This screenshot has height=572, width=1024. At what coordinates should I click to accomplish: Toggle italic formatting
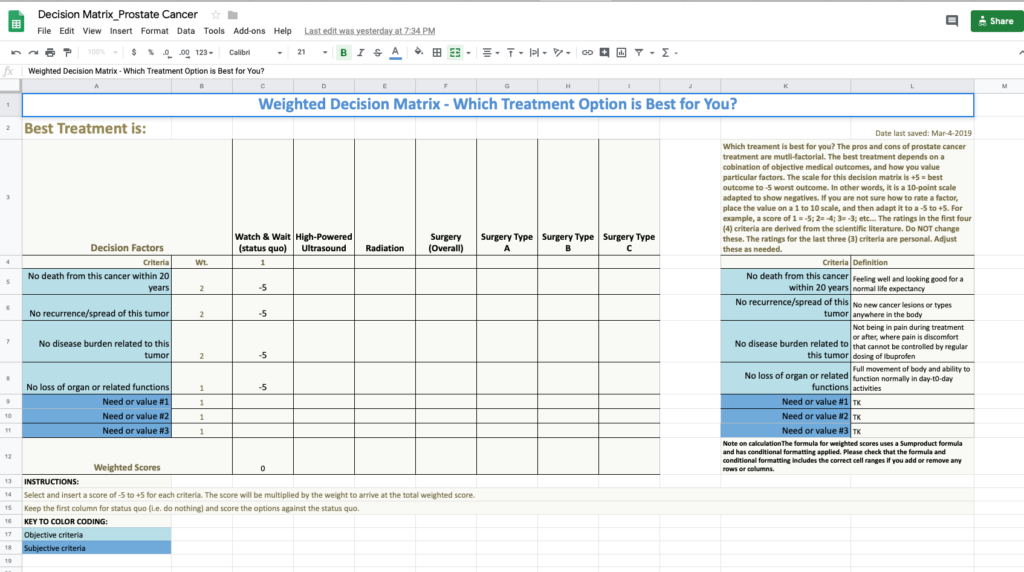tap(360, 53)
